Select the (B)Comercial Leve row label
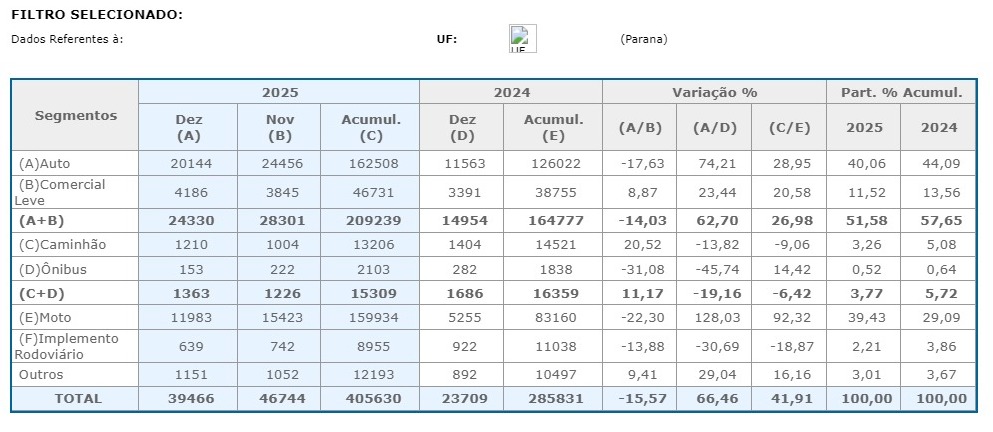The height and width of the screenshot is (432, 993). (x=61, y=191)
